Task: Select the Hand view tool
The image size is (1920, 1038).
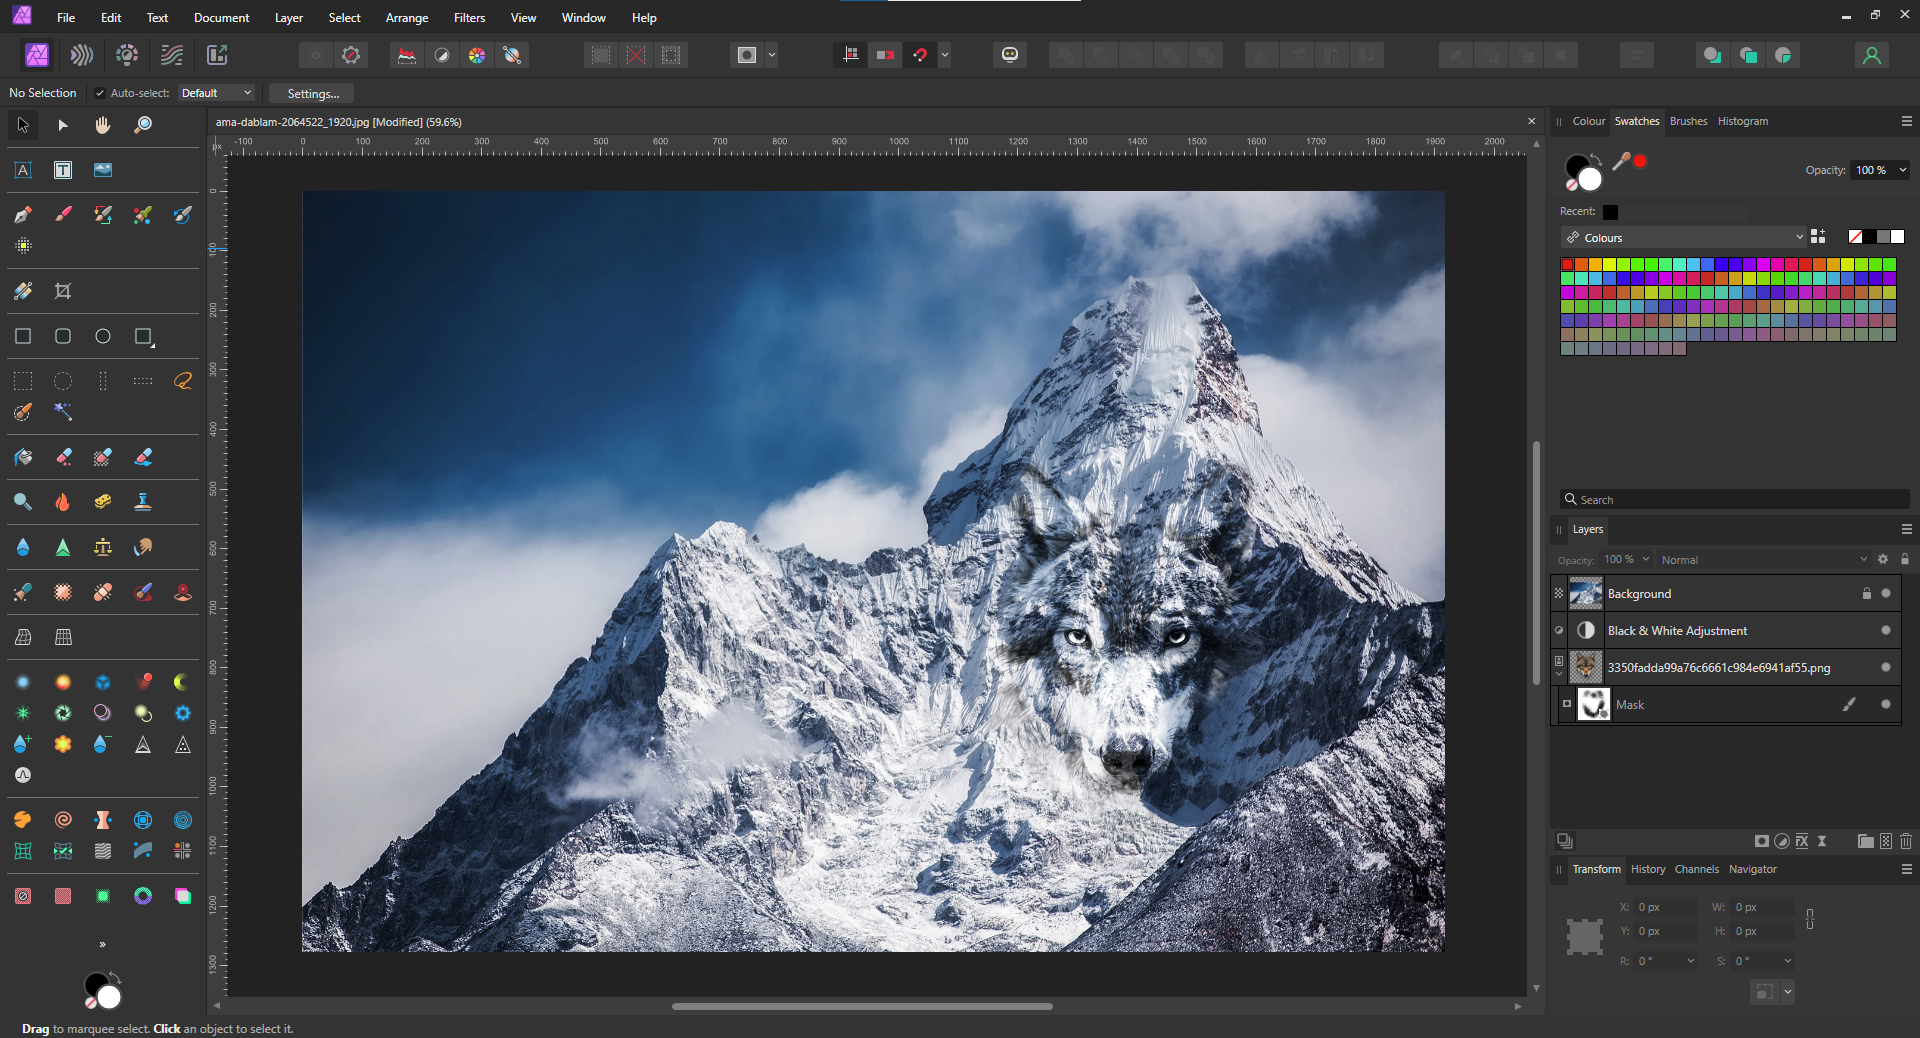Action: [103, 125]
